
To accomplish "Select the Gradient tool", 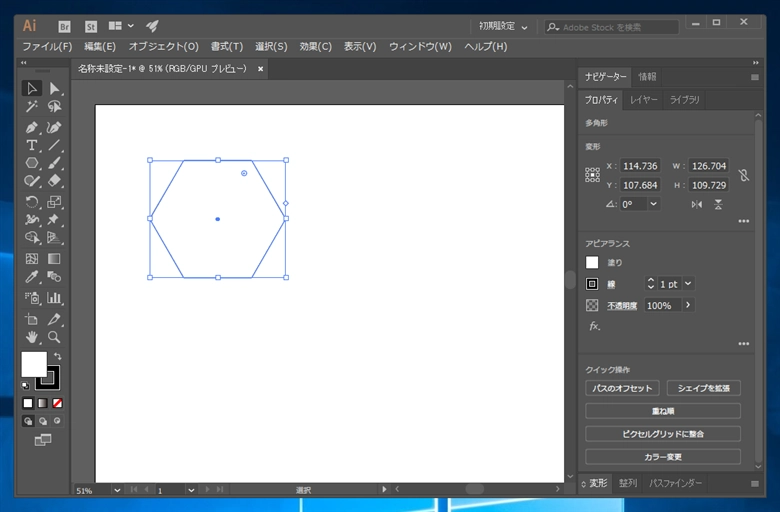I will tap(54, 259).
